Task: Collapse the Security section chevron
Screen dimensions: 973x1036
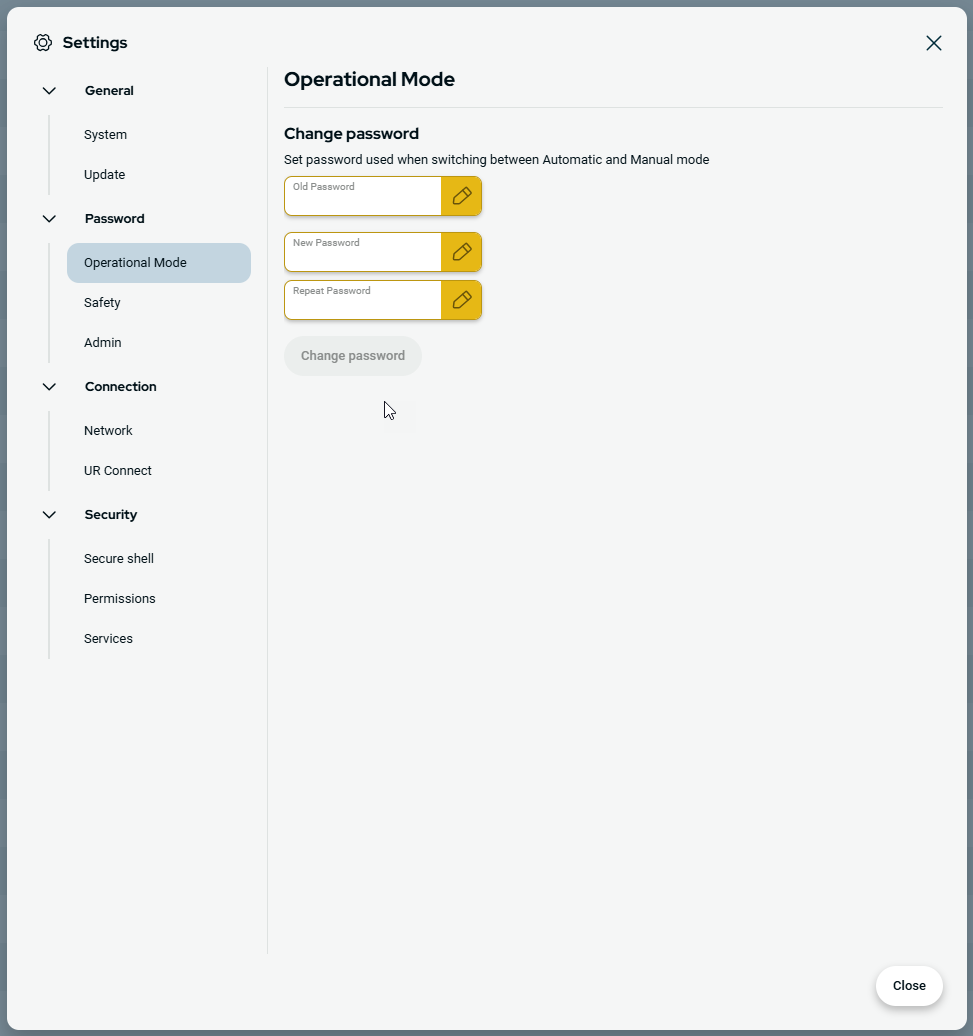Action: [49, 515]
